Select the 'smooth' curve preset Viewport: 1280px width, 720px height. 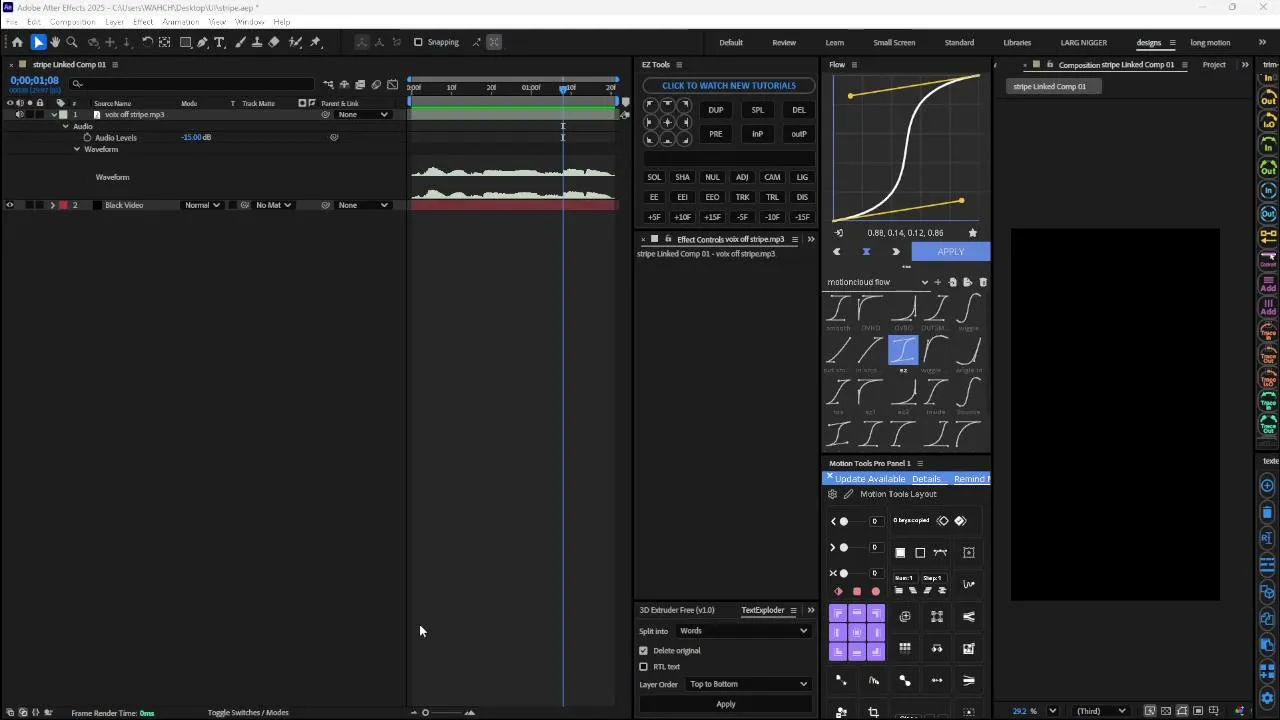coord(838,309)
